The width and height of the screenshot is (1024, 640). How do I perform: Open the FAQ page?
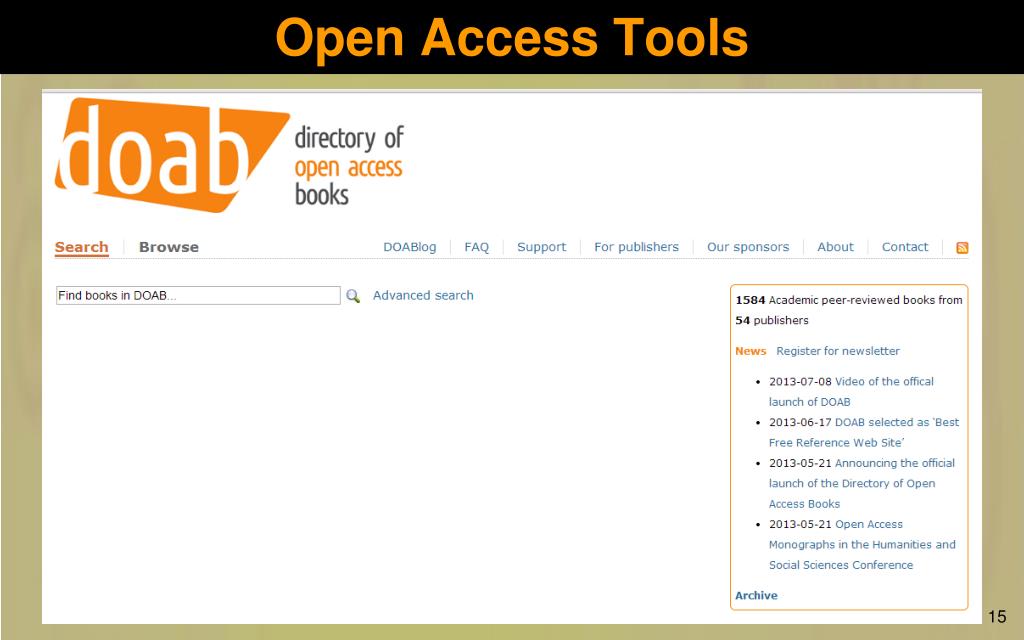click(x=477, y=247)
